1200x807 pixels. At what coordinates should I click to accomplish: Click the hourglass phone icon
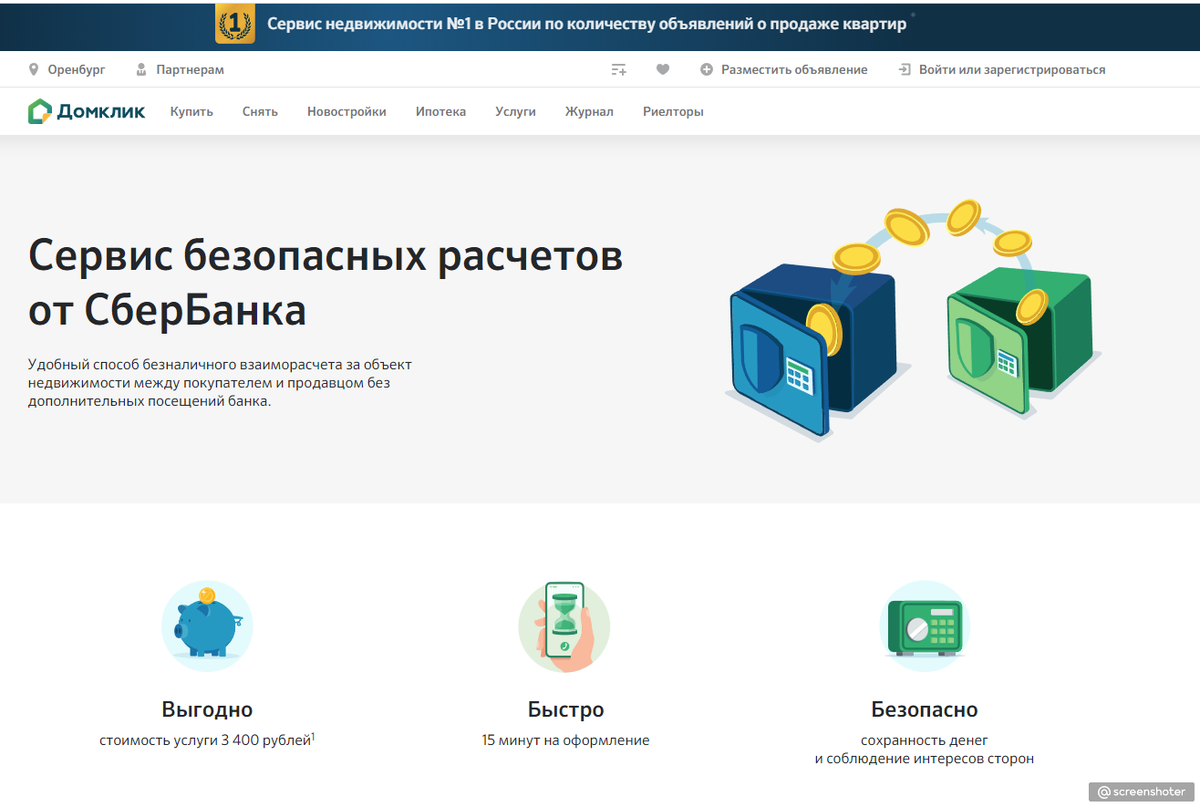click(564, 624)
